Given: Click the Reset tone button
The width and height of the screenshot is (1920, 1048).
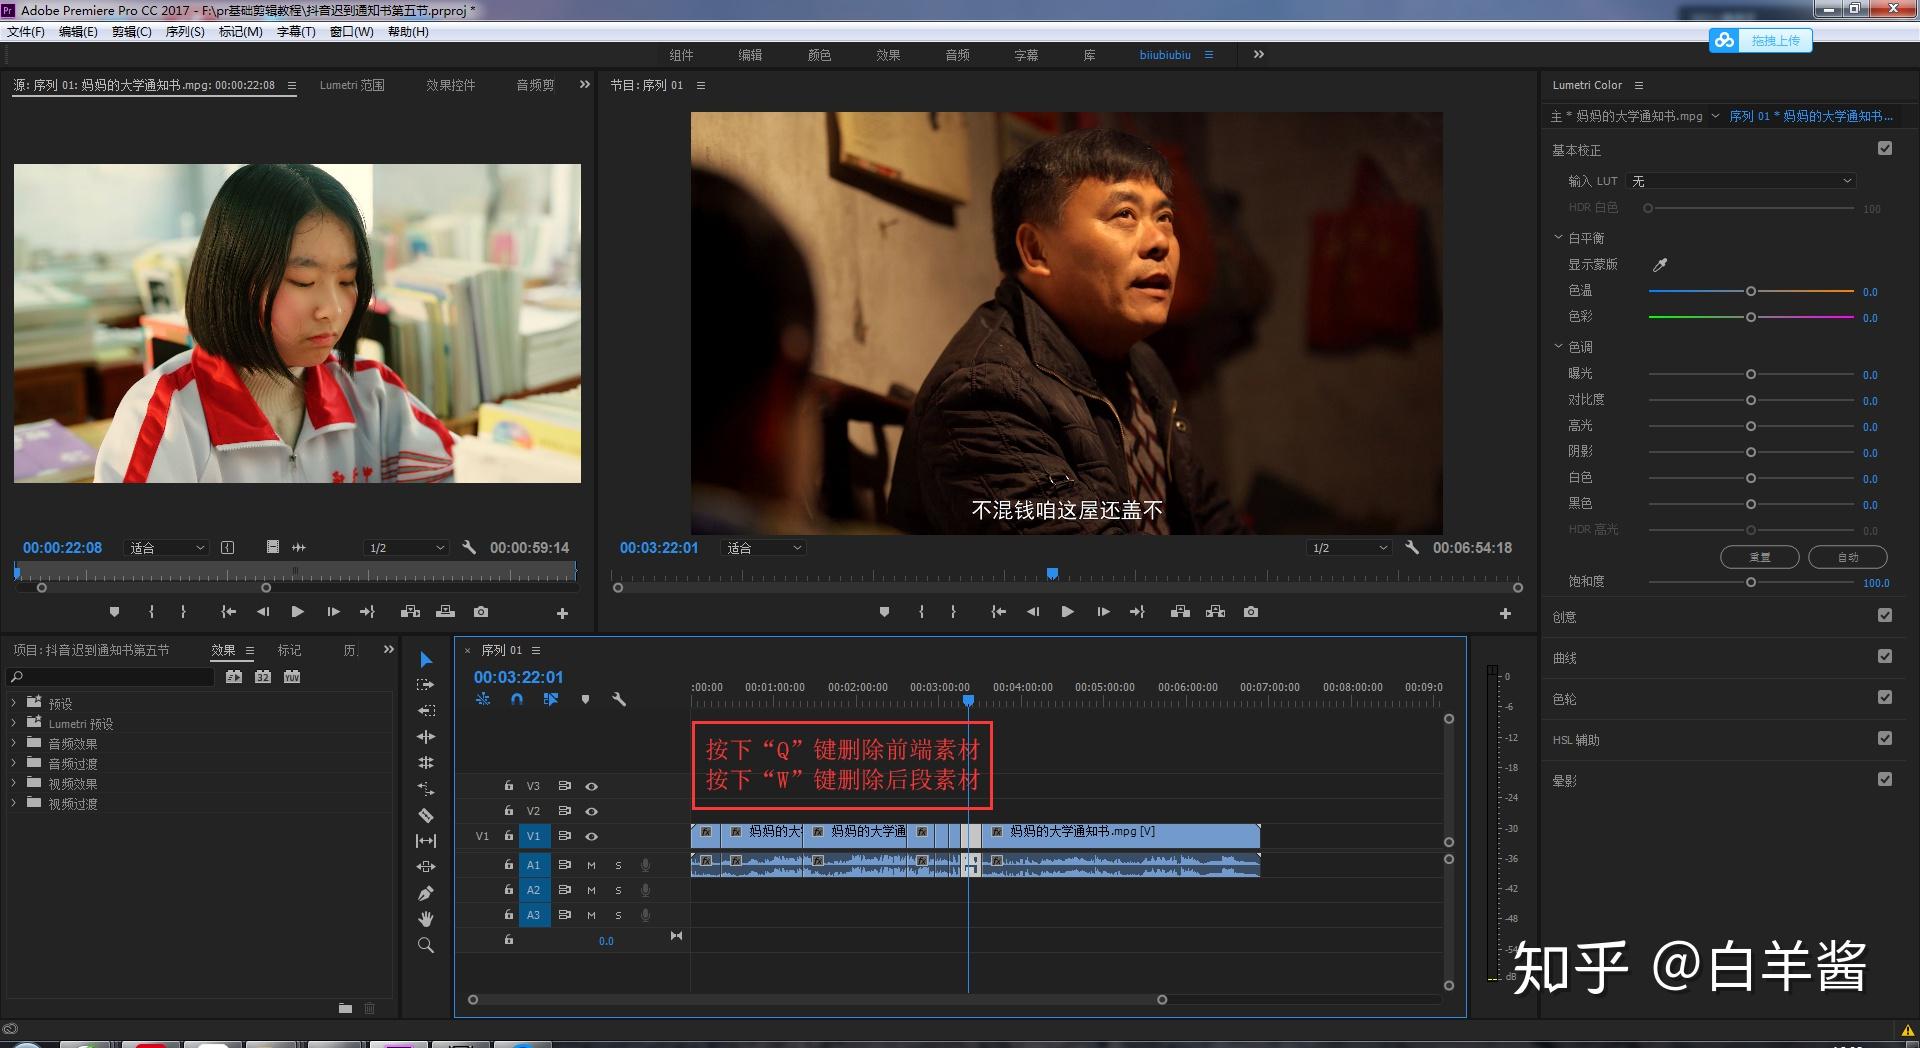Looking at the screenshot, I should tap(1759, 557).
